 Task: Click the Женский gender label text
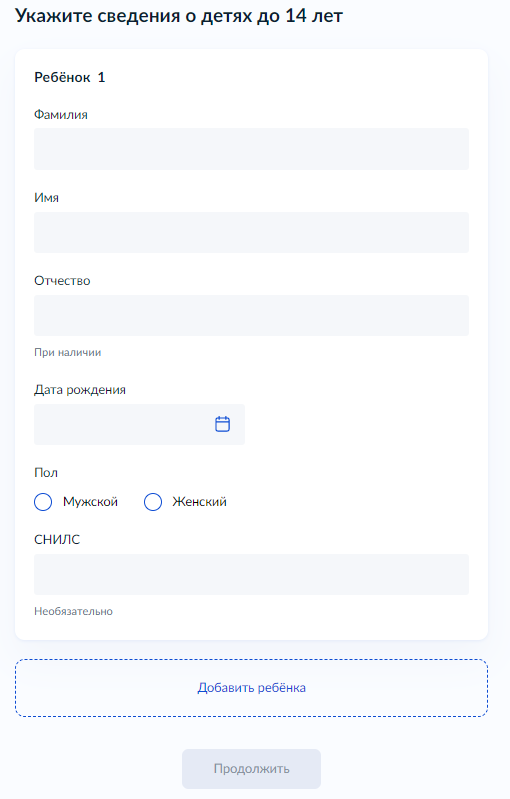coord(199,502)
